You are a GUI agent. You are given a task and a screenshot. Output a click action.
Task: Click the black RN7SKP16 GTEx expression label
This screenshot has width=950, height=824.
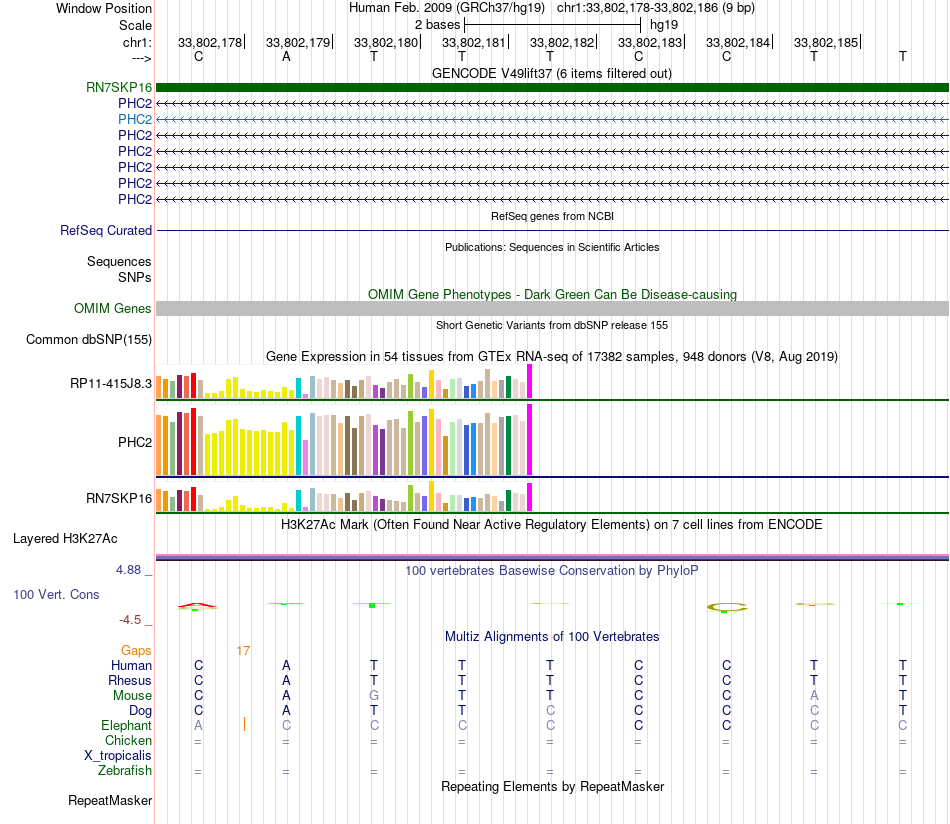[x=119, y=498]
